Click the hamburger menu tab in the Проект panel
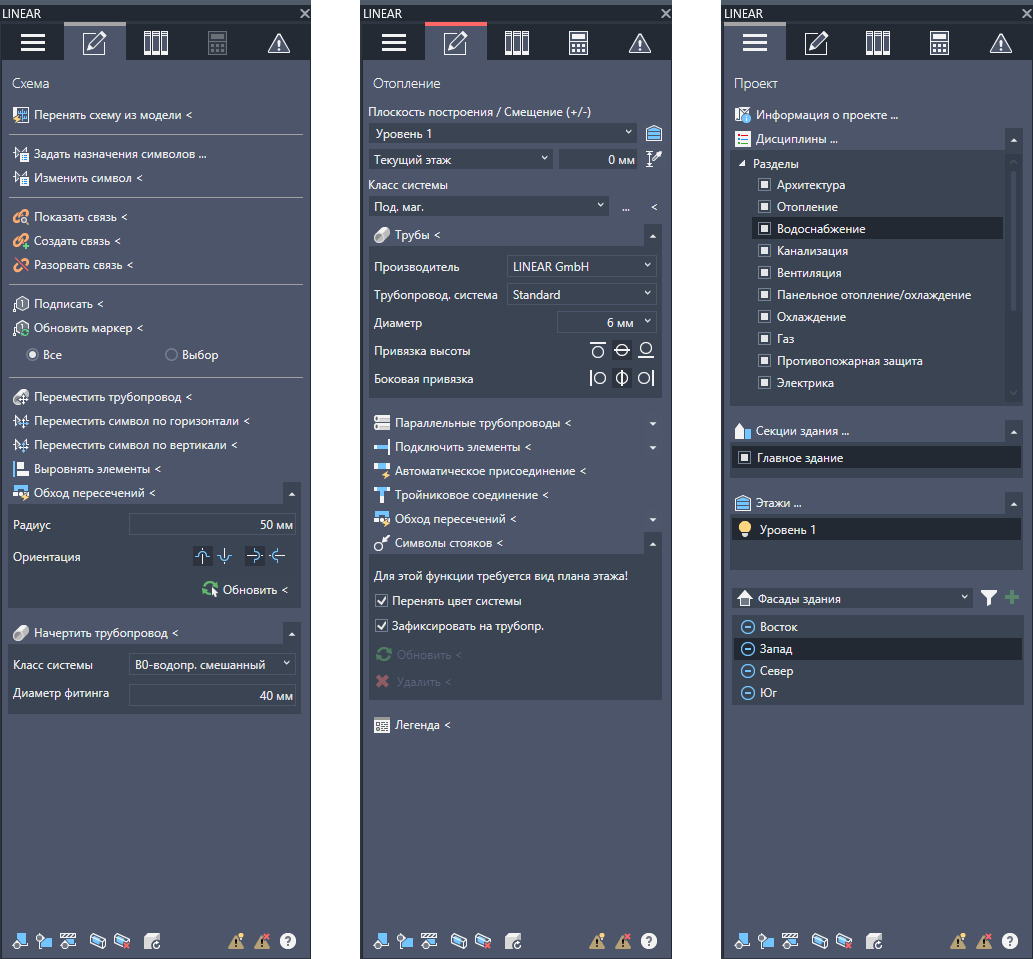 pos(755,42)
